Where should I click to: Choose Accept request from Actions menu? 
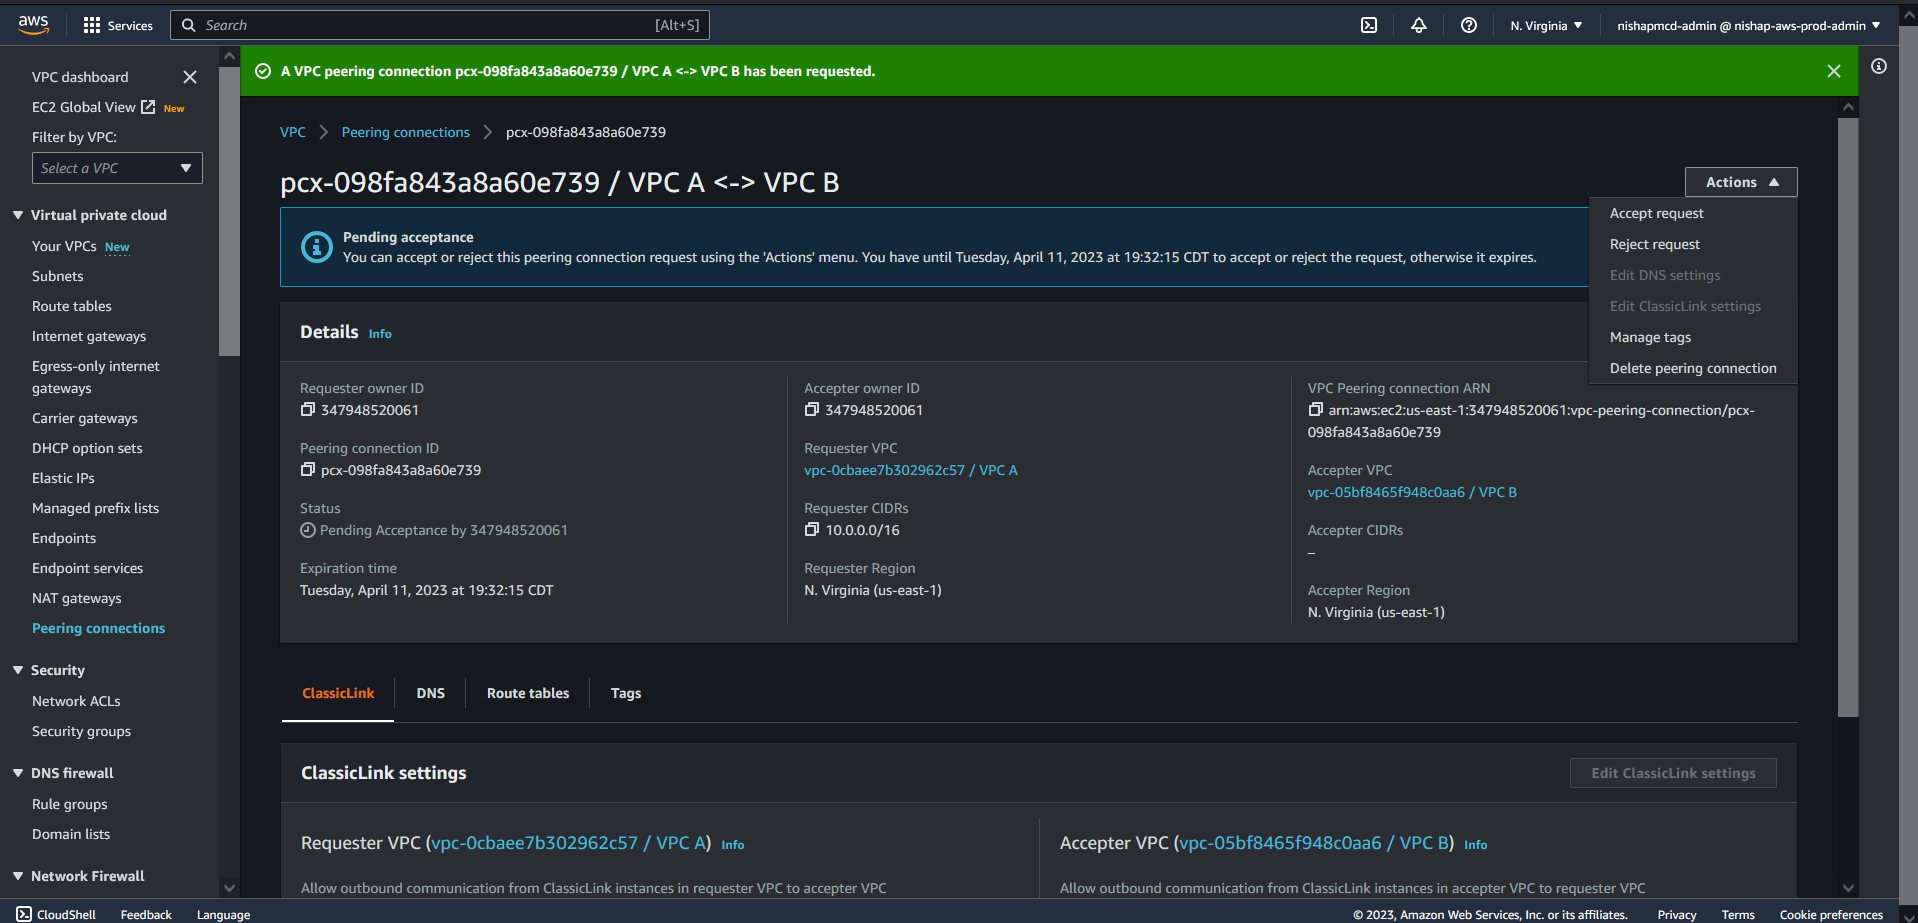1656,213
